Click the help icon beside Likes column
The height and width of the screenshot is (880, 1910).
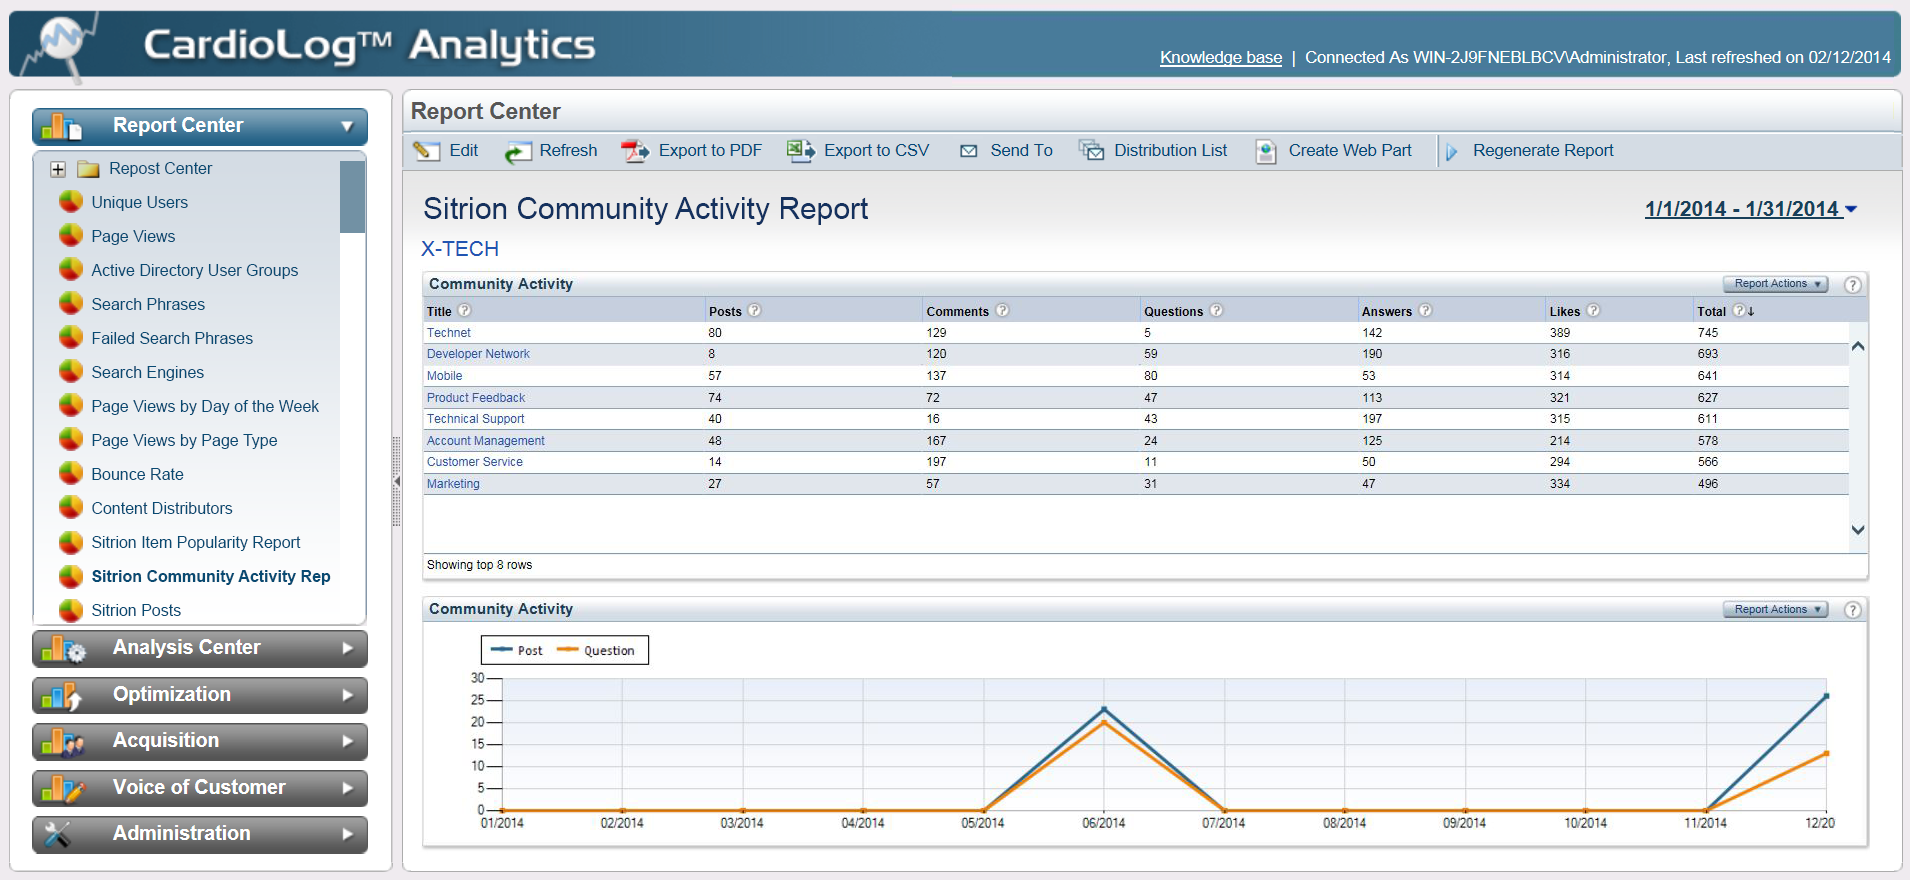(x=1593, y=311)
